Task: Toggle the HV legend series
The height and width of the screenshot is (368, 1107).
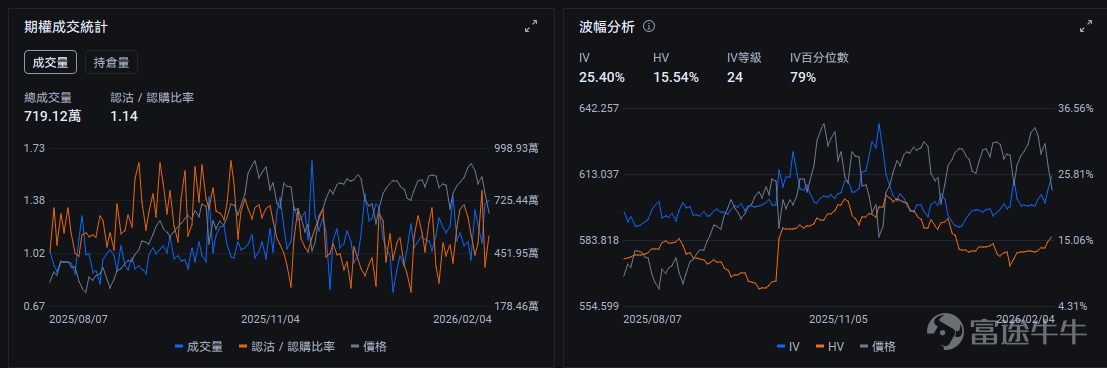Action: point(830,347)
